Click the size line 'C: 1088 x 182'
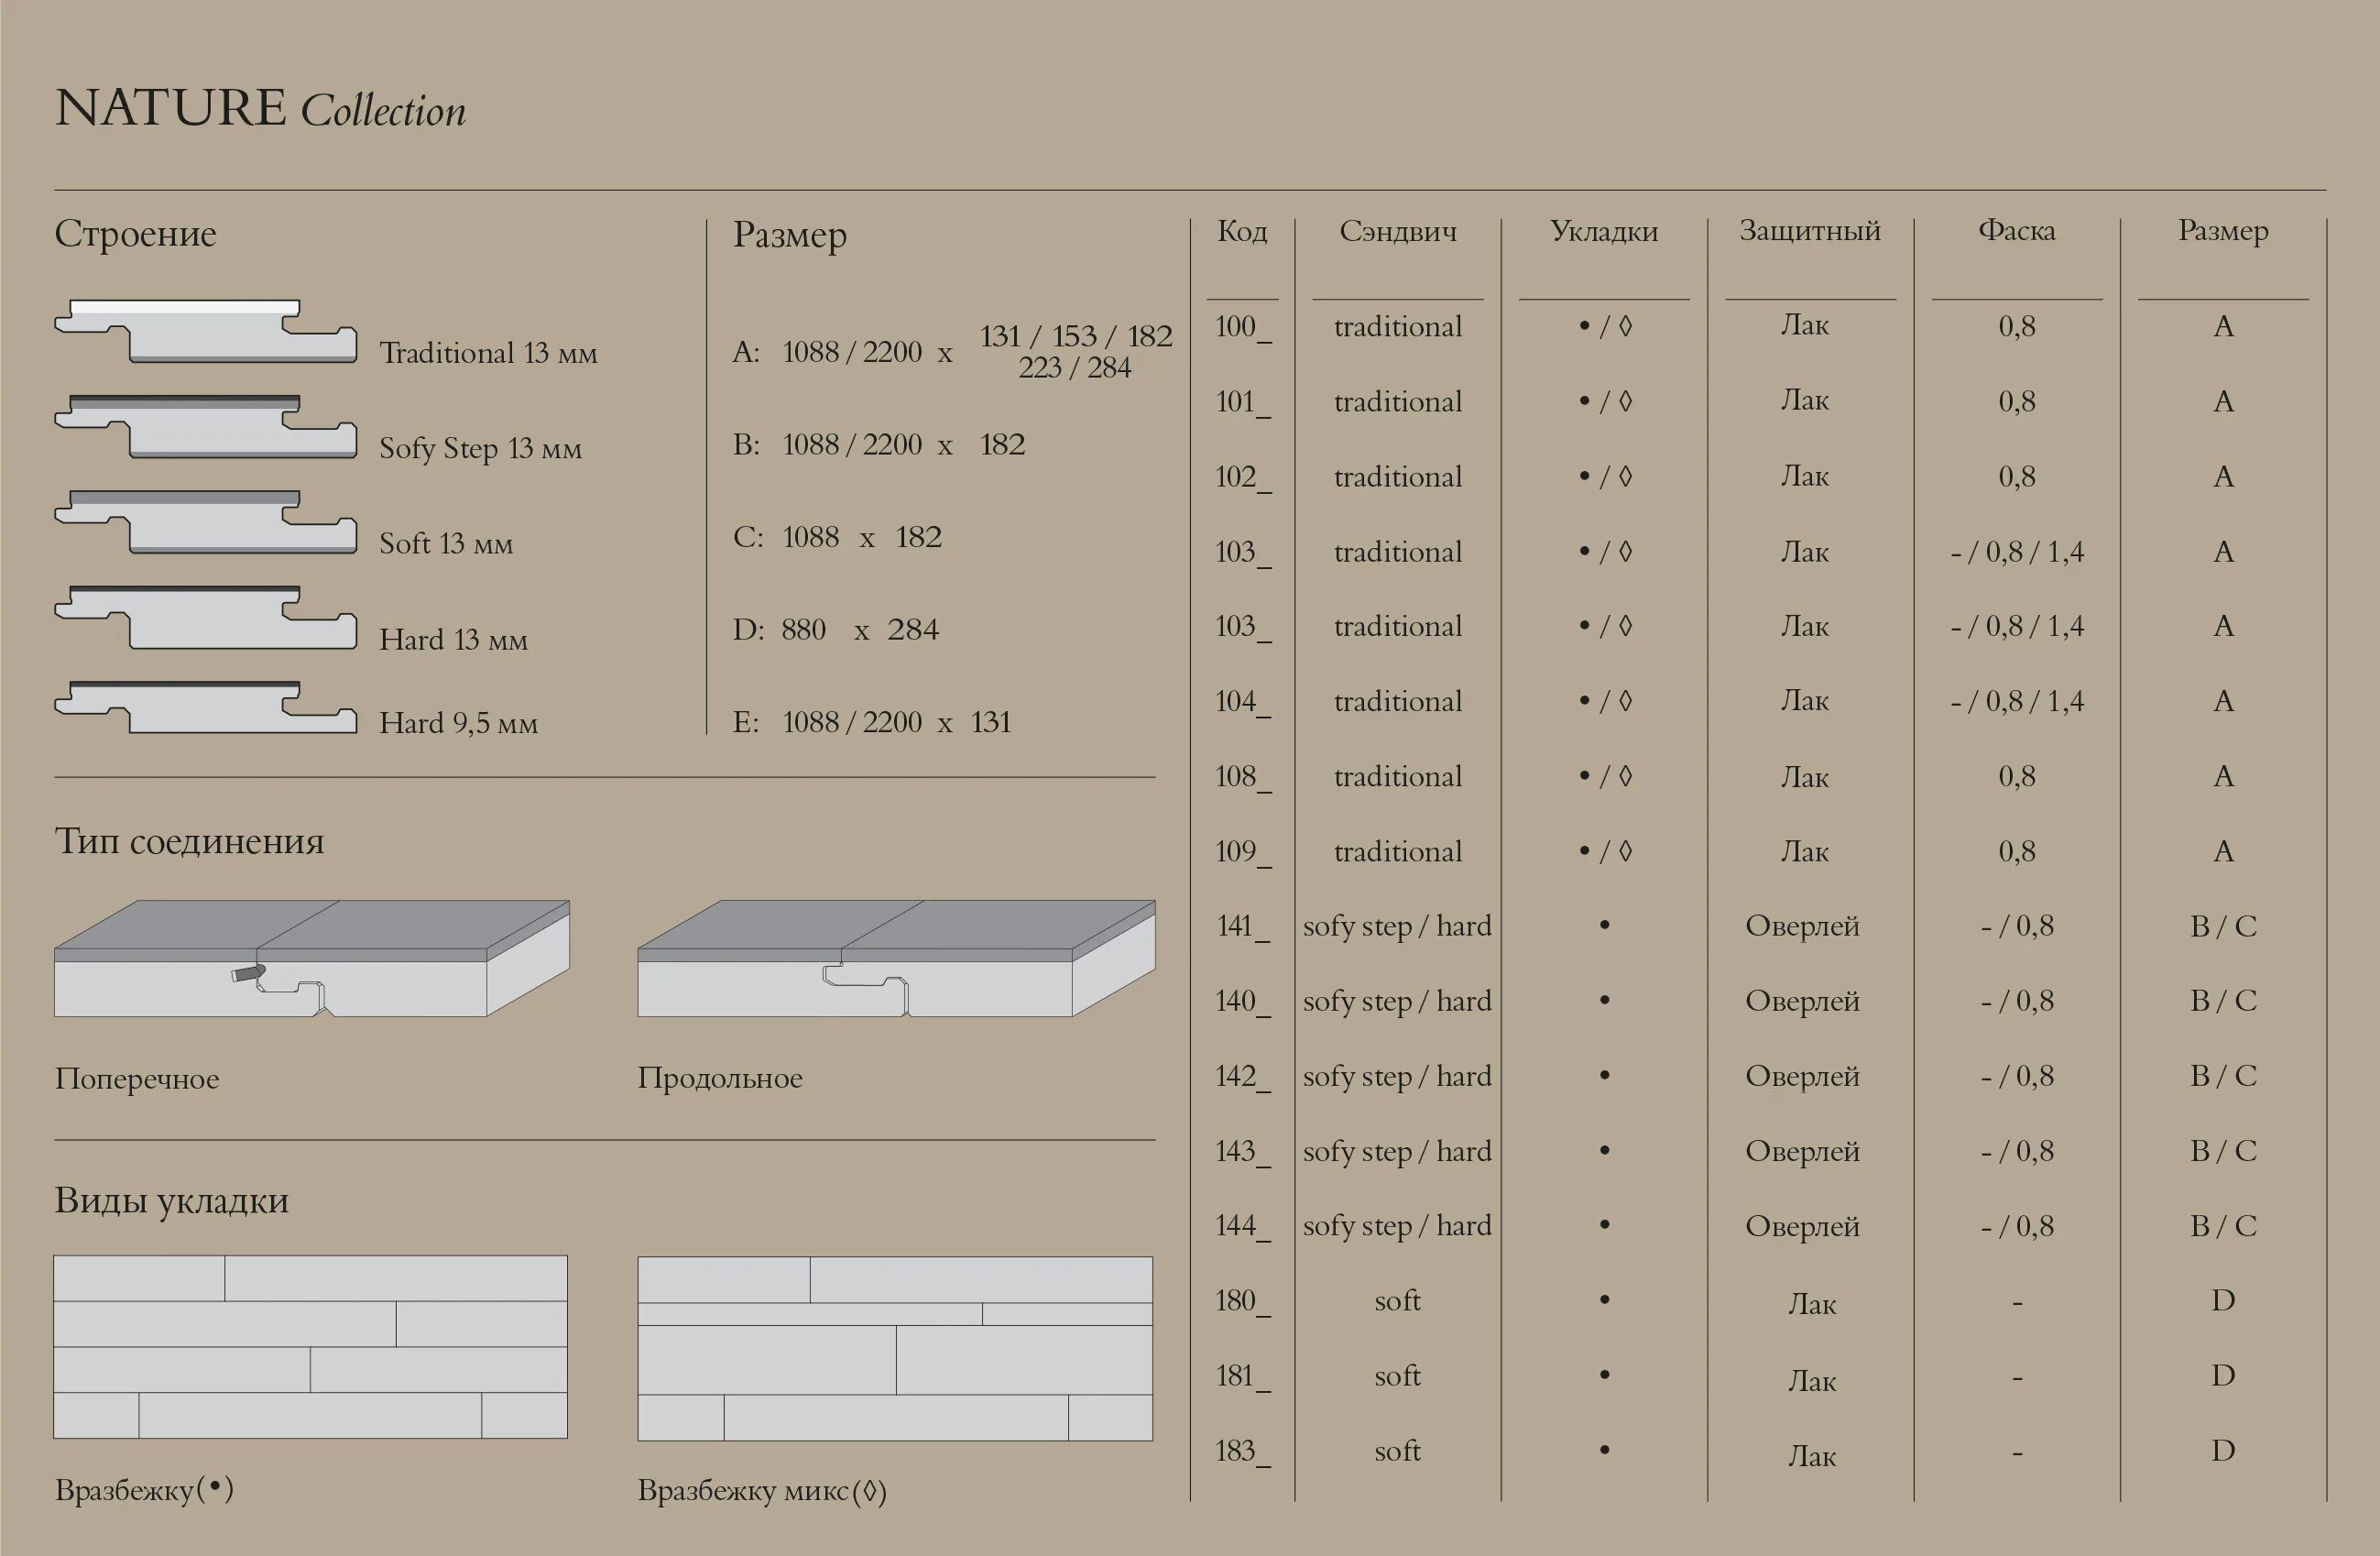Viewport: 2380px width, 1556px height. 837,537
